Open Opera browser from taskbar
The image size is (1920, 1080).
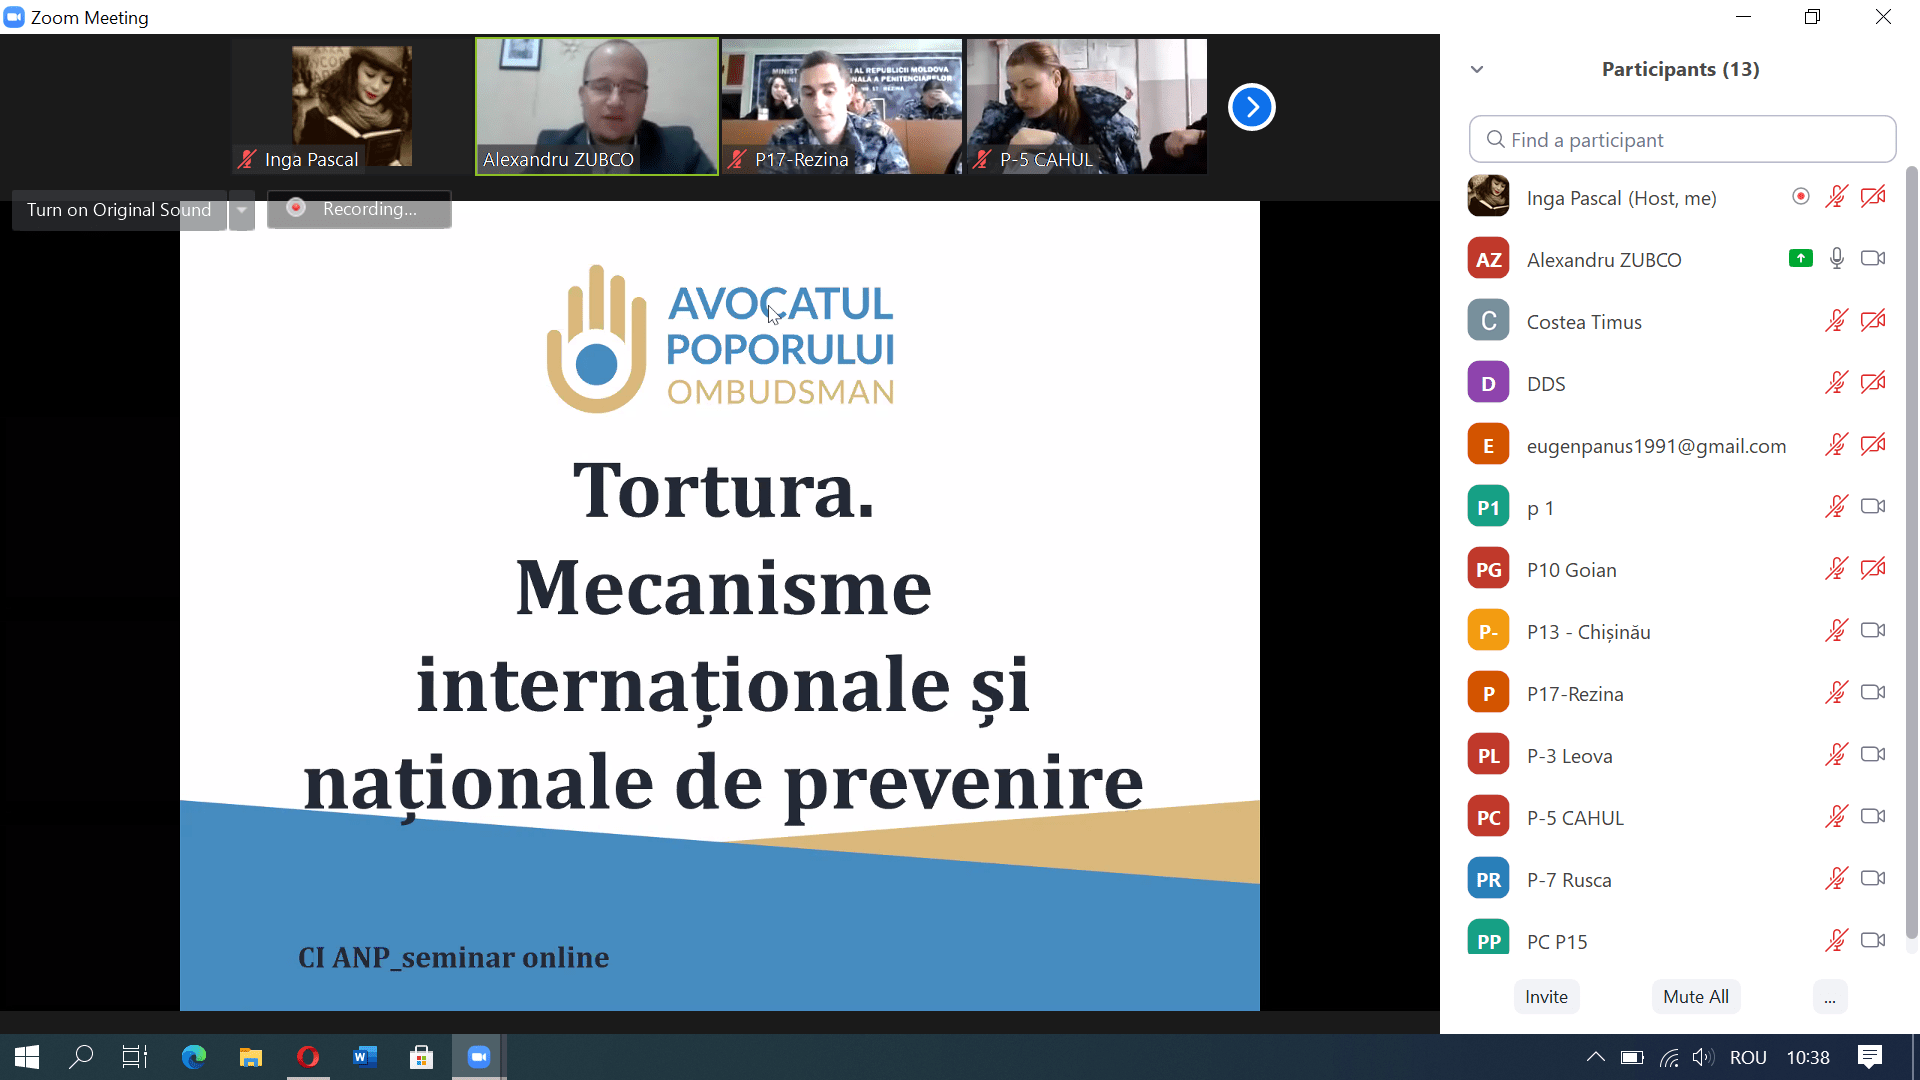(308, 1057)
